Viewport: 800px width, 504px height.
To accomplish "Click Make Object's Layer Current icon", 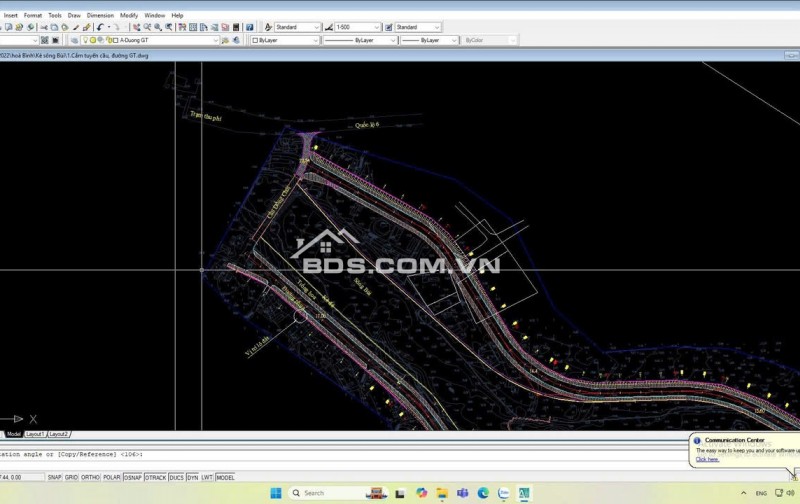I will pos(225,40).
